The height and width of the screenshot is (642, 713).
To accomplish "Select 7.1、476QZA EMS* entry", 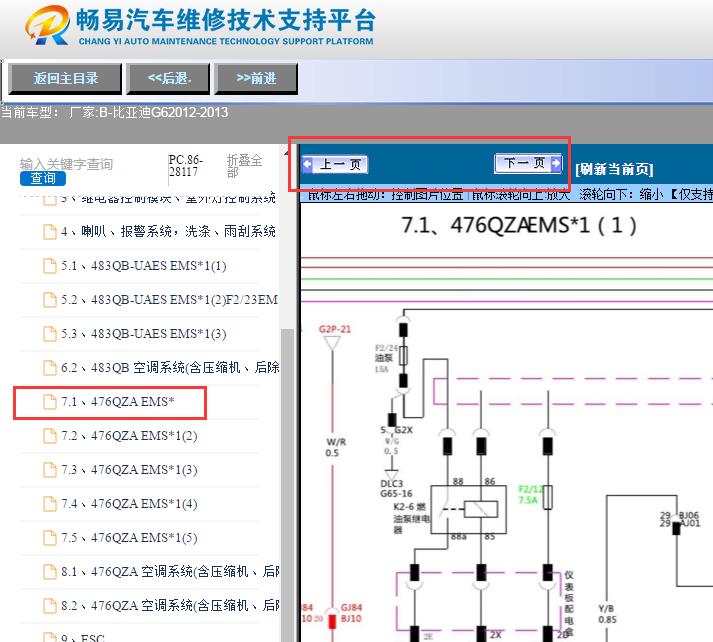I will [118, 402].
